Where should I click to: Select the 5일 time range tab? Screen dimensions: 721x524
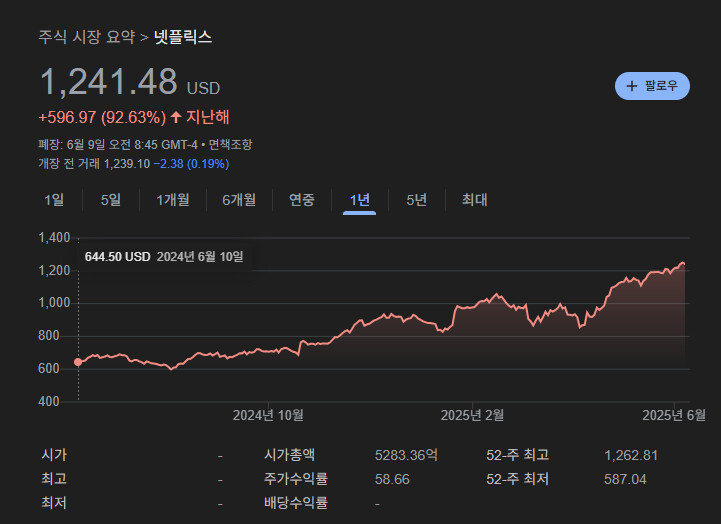(x=111, y=200)
